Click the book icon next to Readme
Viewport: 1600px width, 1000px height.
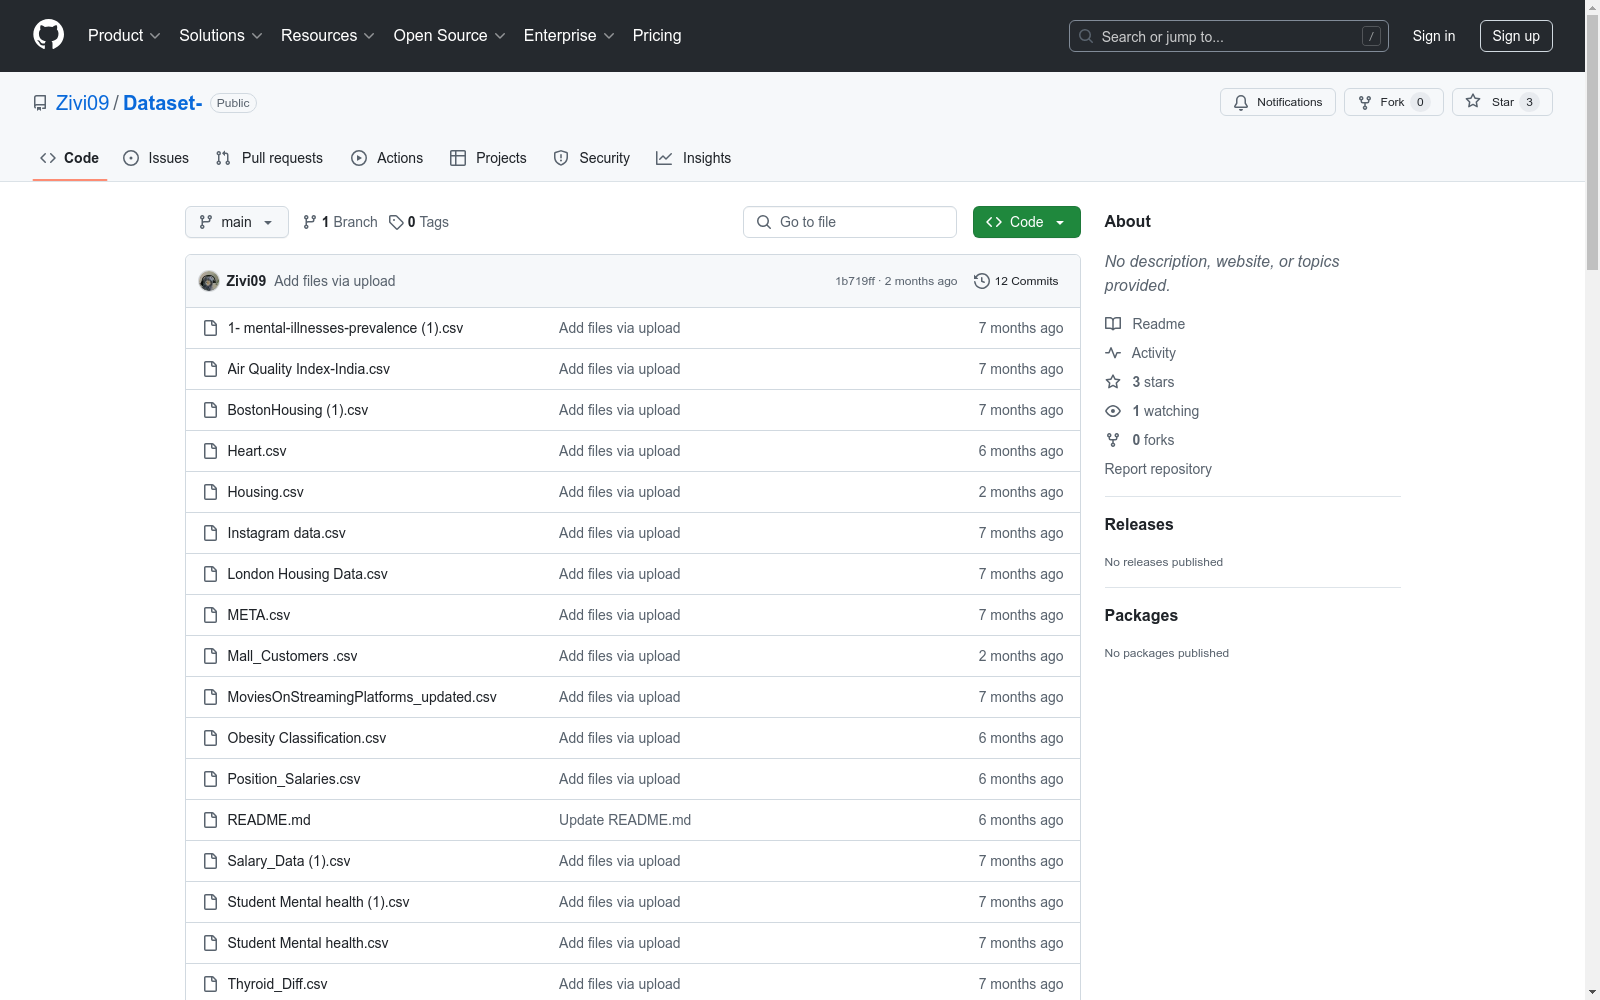coord(1113,324)
